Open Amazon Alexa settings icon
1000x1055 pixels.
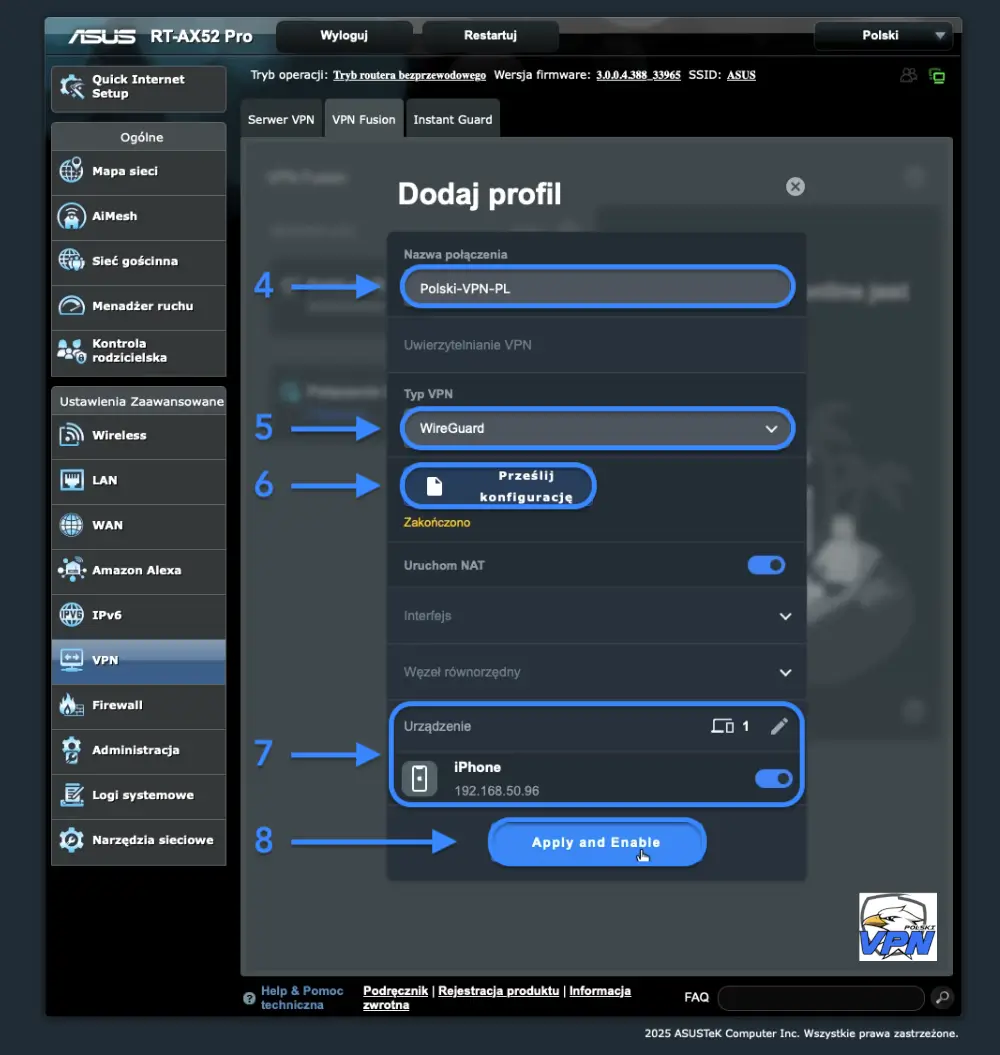71,571
